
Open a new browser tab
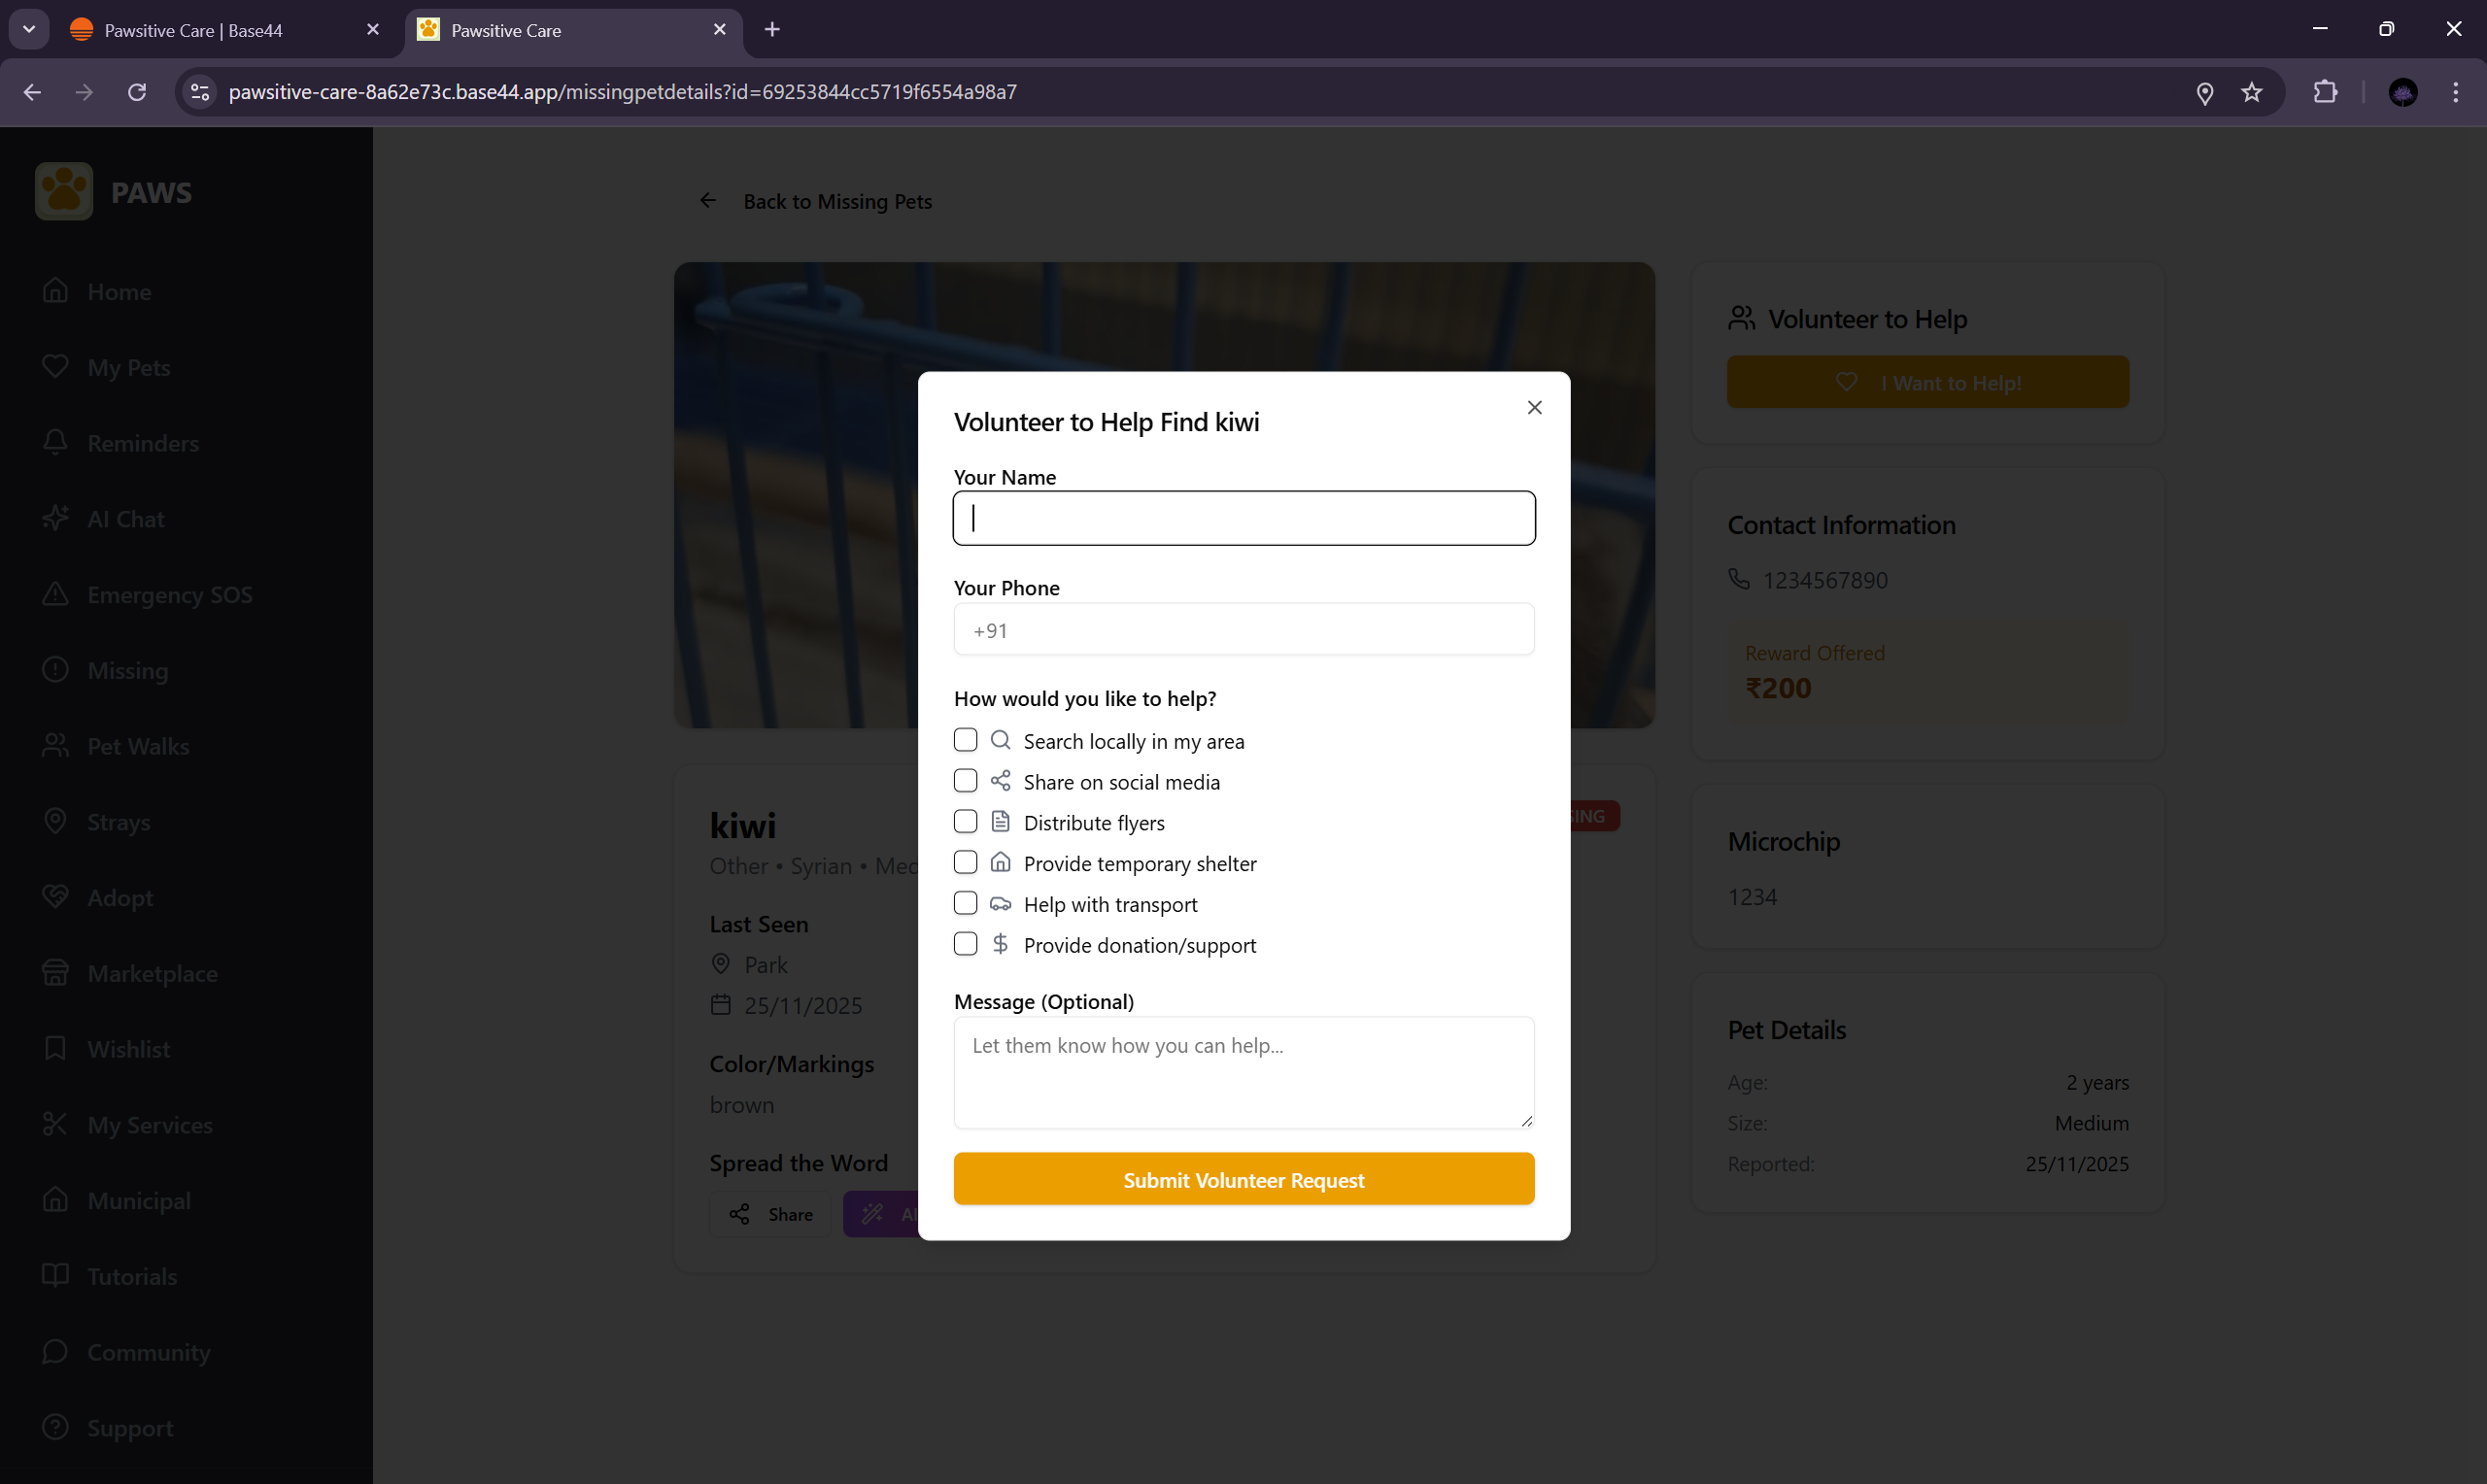tap(772, 29)
